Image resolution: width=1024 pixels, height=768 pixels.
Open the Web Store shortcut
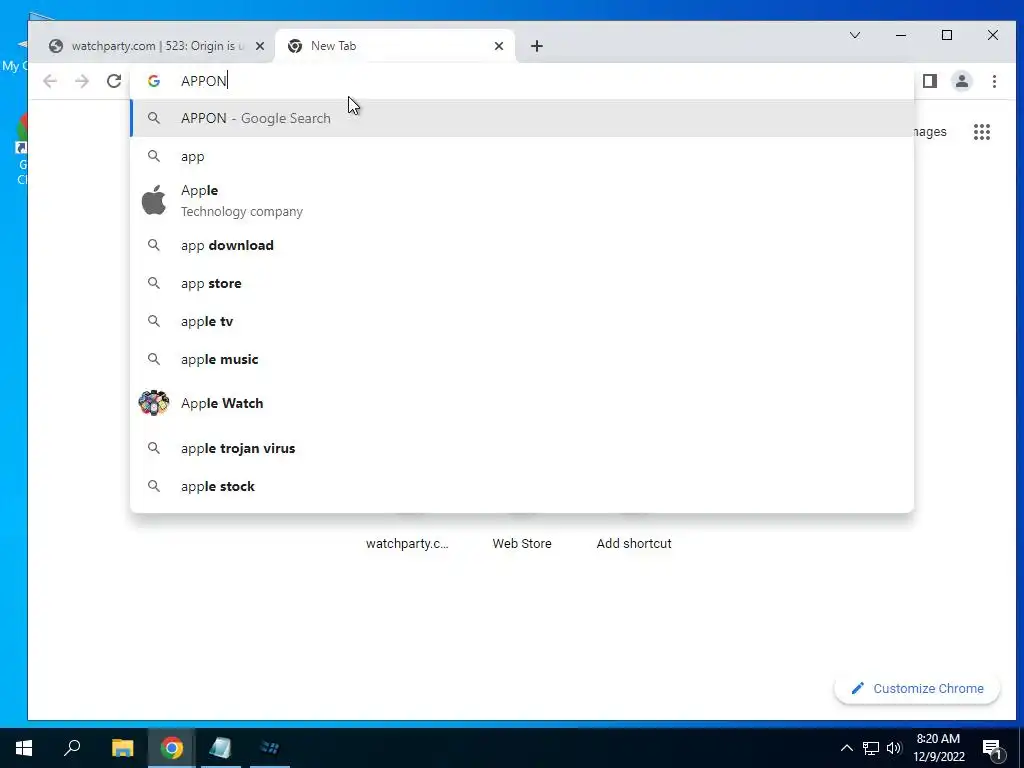pyautogui.click(x=522, y=543)
